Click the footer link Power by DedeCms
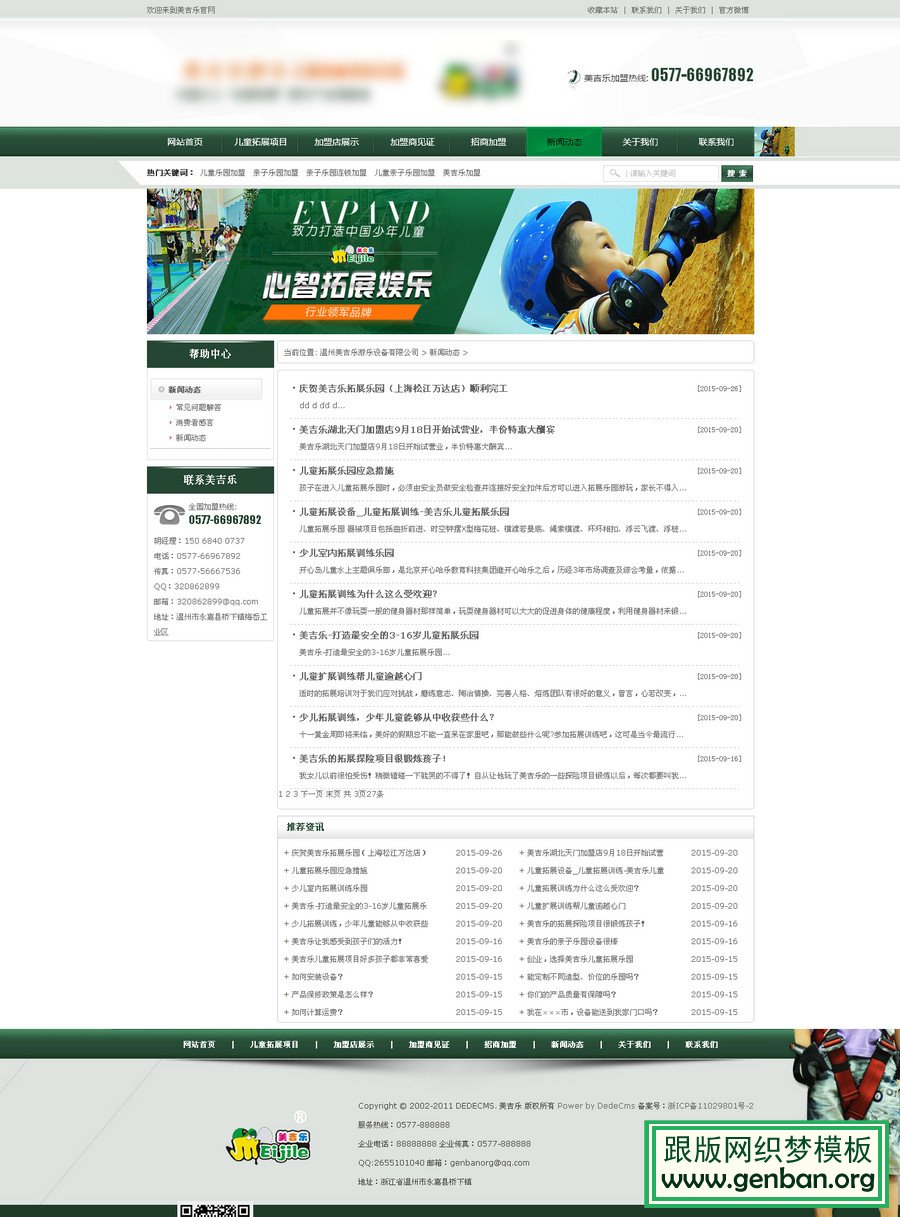The width and height of the screenshot is (900, 1217). tap(596, 1106)
